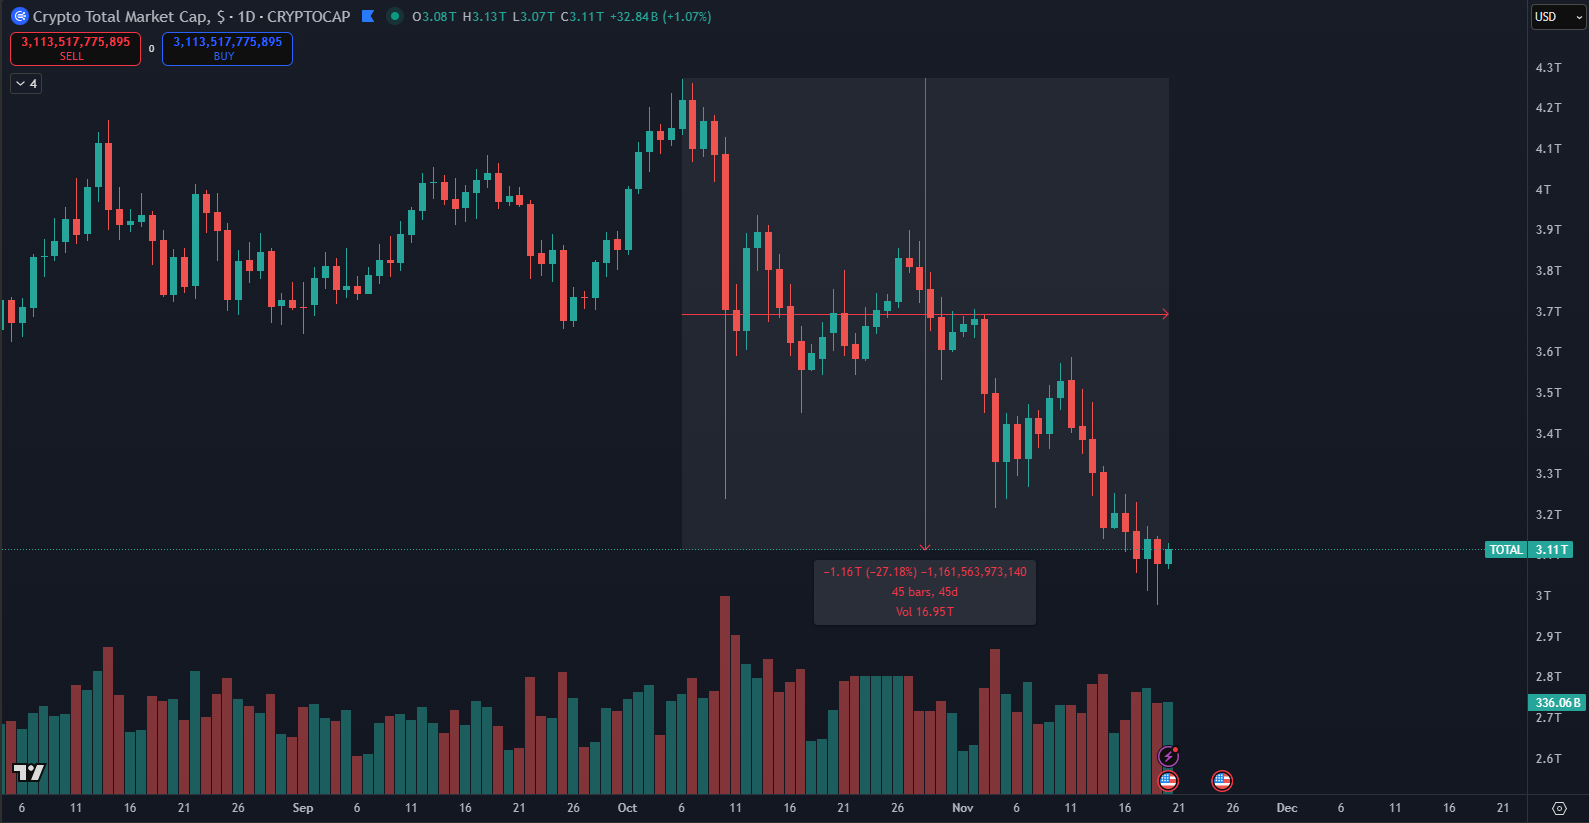This screenshot has height=823, width=1589.
Task: Click the US flag event near date 26
Action: coord(1221,781)
